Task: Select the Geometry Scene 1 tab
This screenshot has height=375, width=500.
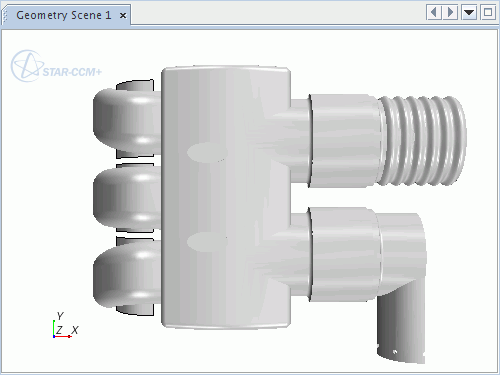Action: [63, 15]
